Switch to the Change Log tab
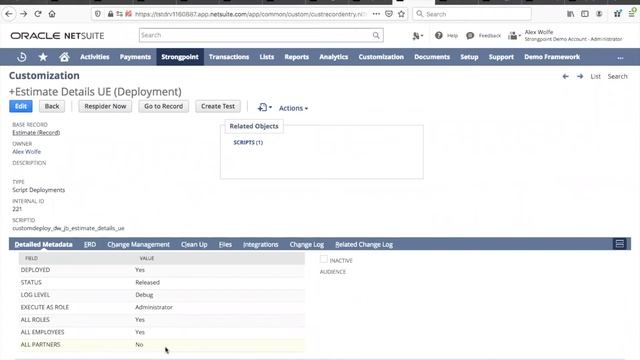The width and height of the screenshot is (640, 360). (x=307, y=244)
